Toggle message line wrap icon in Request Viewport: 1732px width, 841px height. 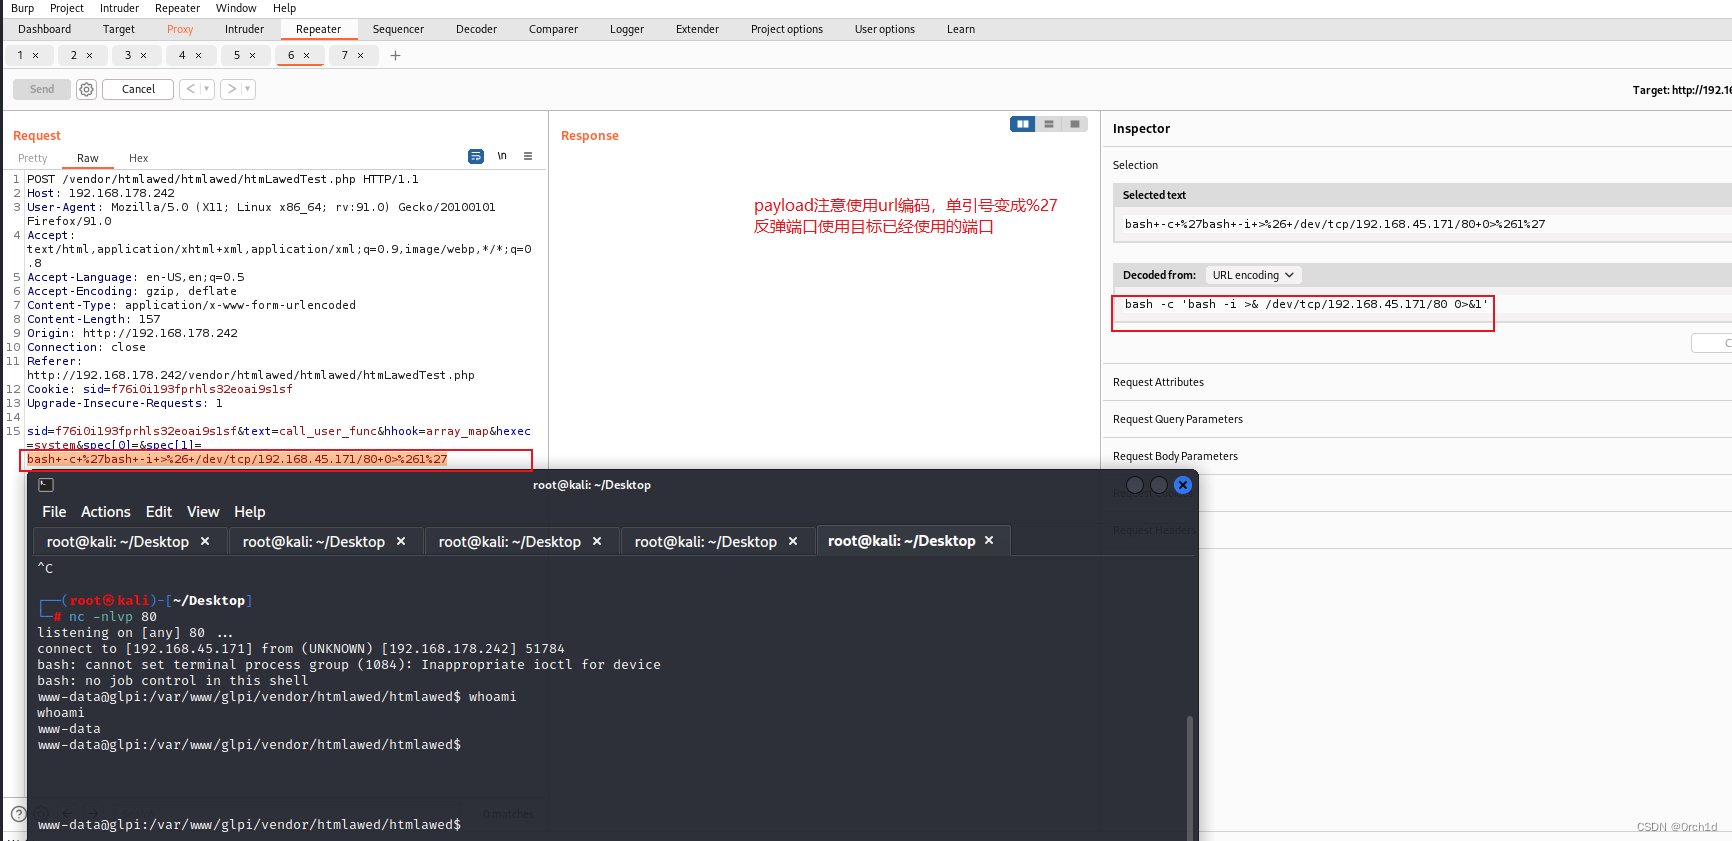point(476,156)
